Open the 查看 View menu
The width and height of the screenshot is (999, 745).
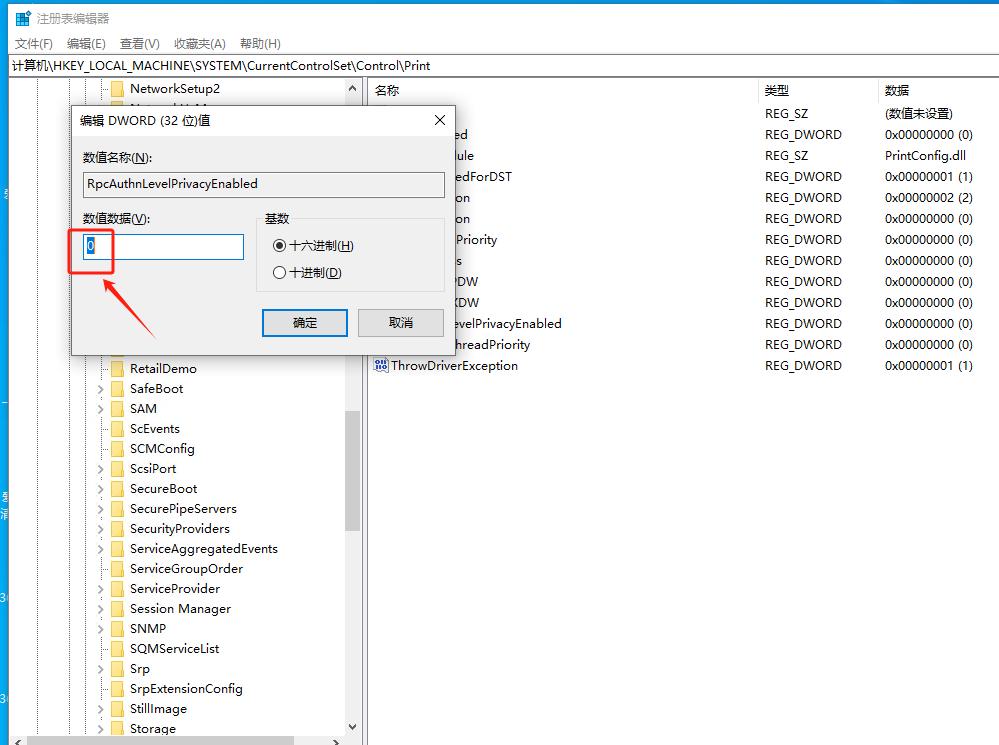[138, 43]
